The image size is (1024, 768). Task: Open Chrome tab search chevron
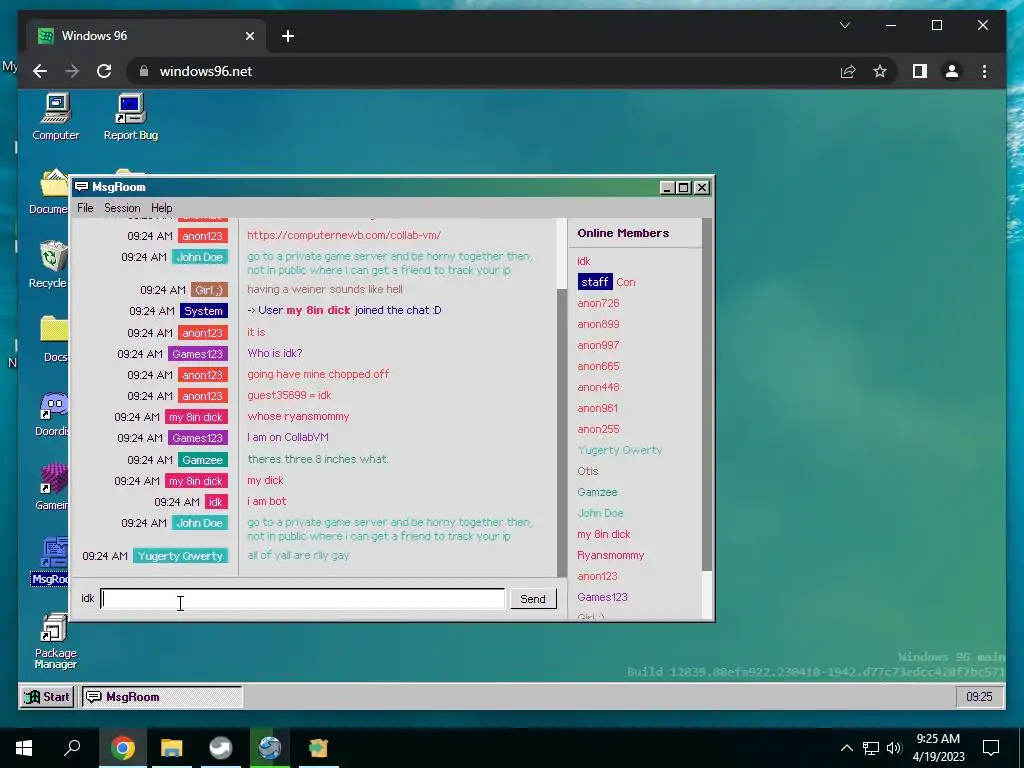click(x=844, y=25)
